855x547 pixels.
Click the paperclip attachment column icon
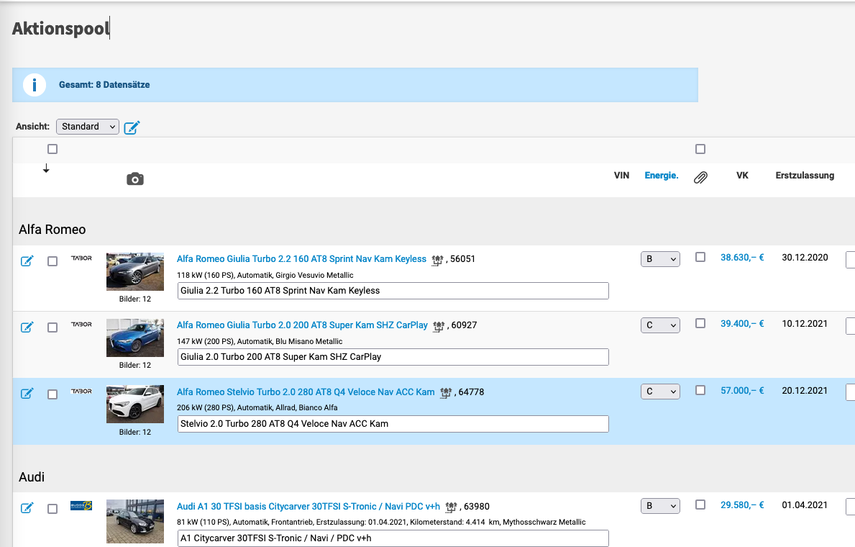[x=700, y=177]
